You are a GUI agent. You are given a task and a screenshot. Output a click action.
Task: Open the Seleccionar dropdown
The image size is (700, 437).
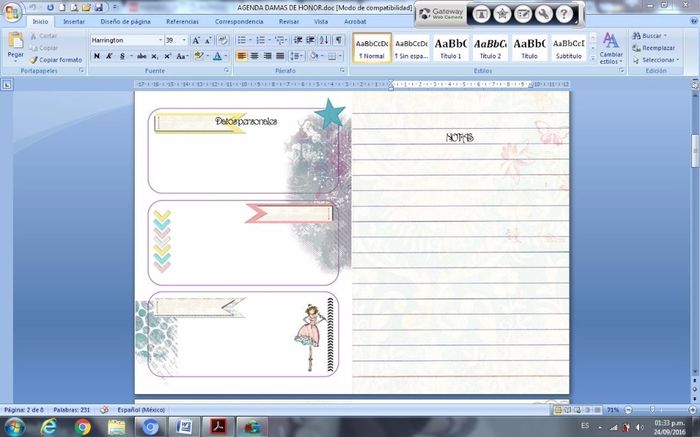pyautogui.click(x=656, y=60)
